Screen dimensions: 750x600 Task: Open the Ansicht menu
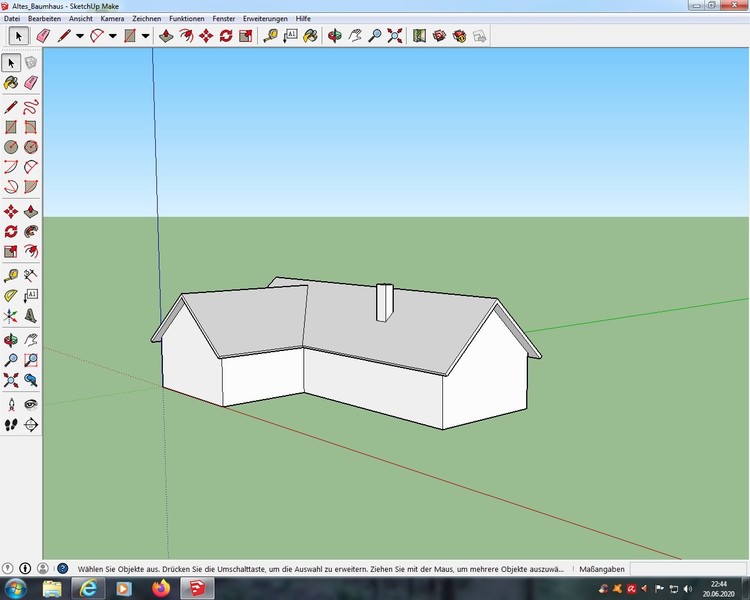[81, 19]
